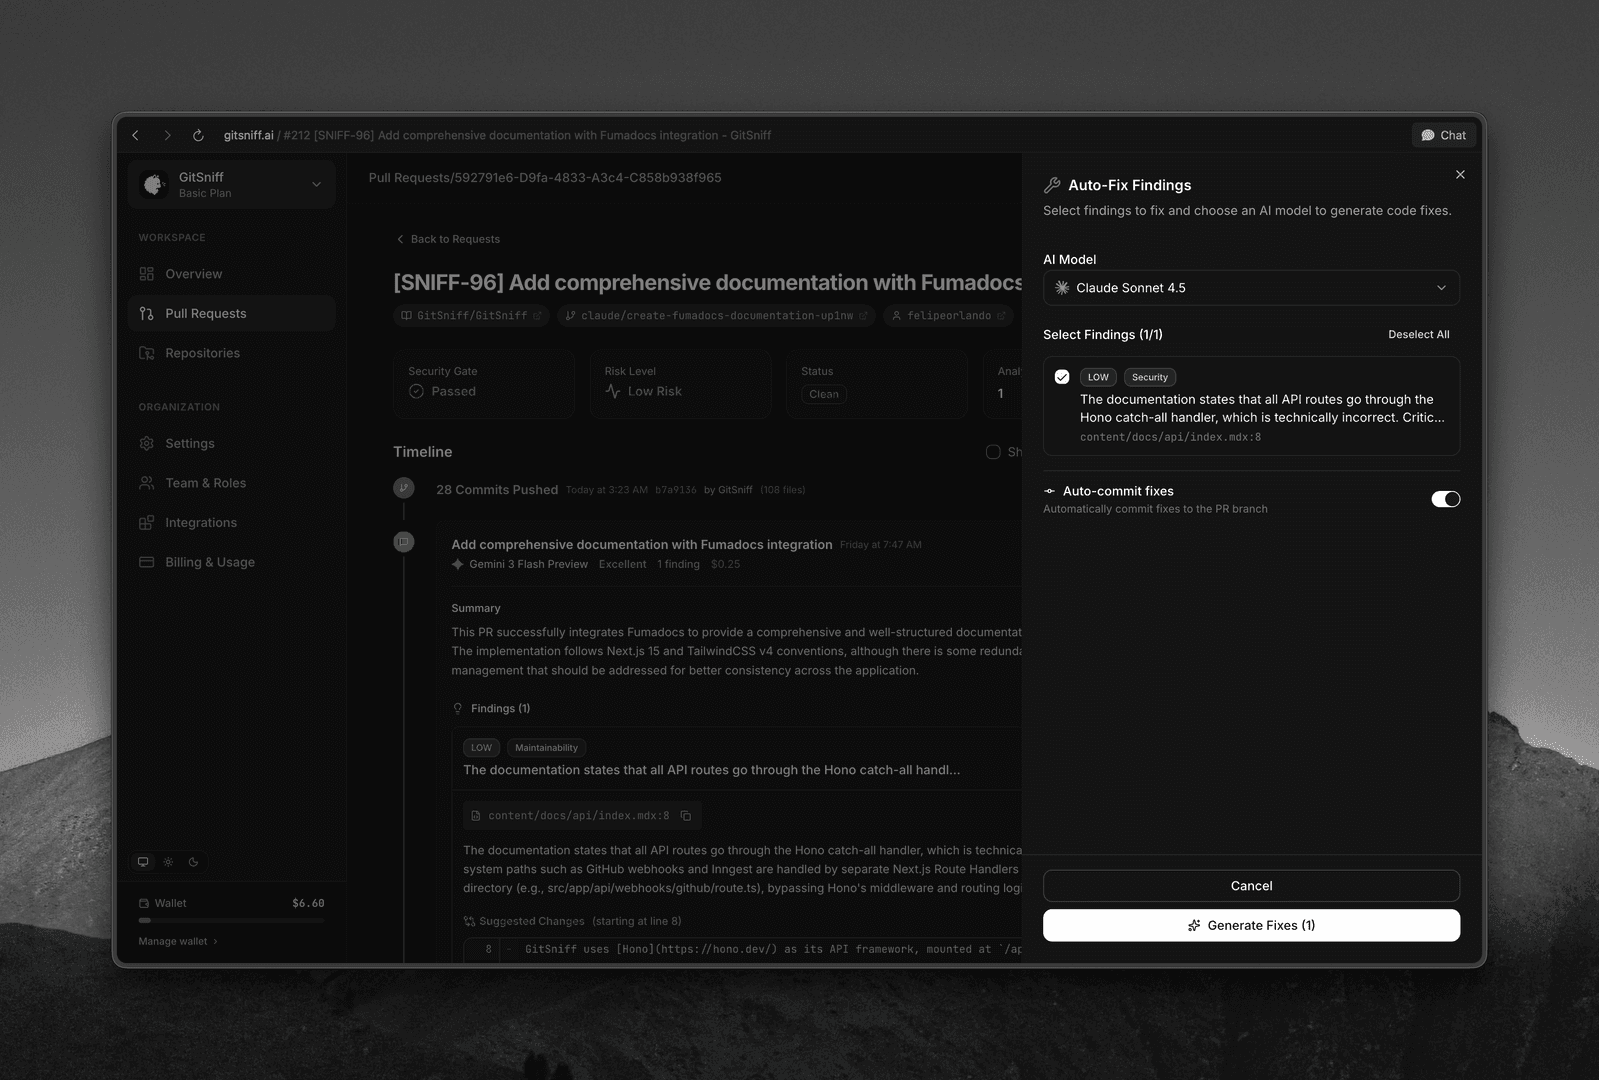Screen dimensions: 1599x1080
Task: Open Team & Roles in the sidebar
Action: [x=232, y=483]
